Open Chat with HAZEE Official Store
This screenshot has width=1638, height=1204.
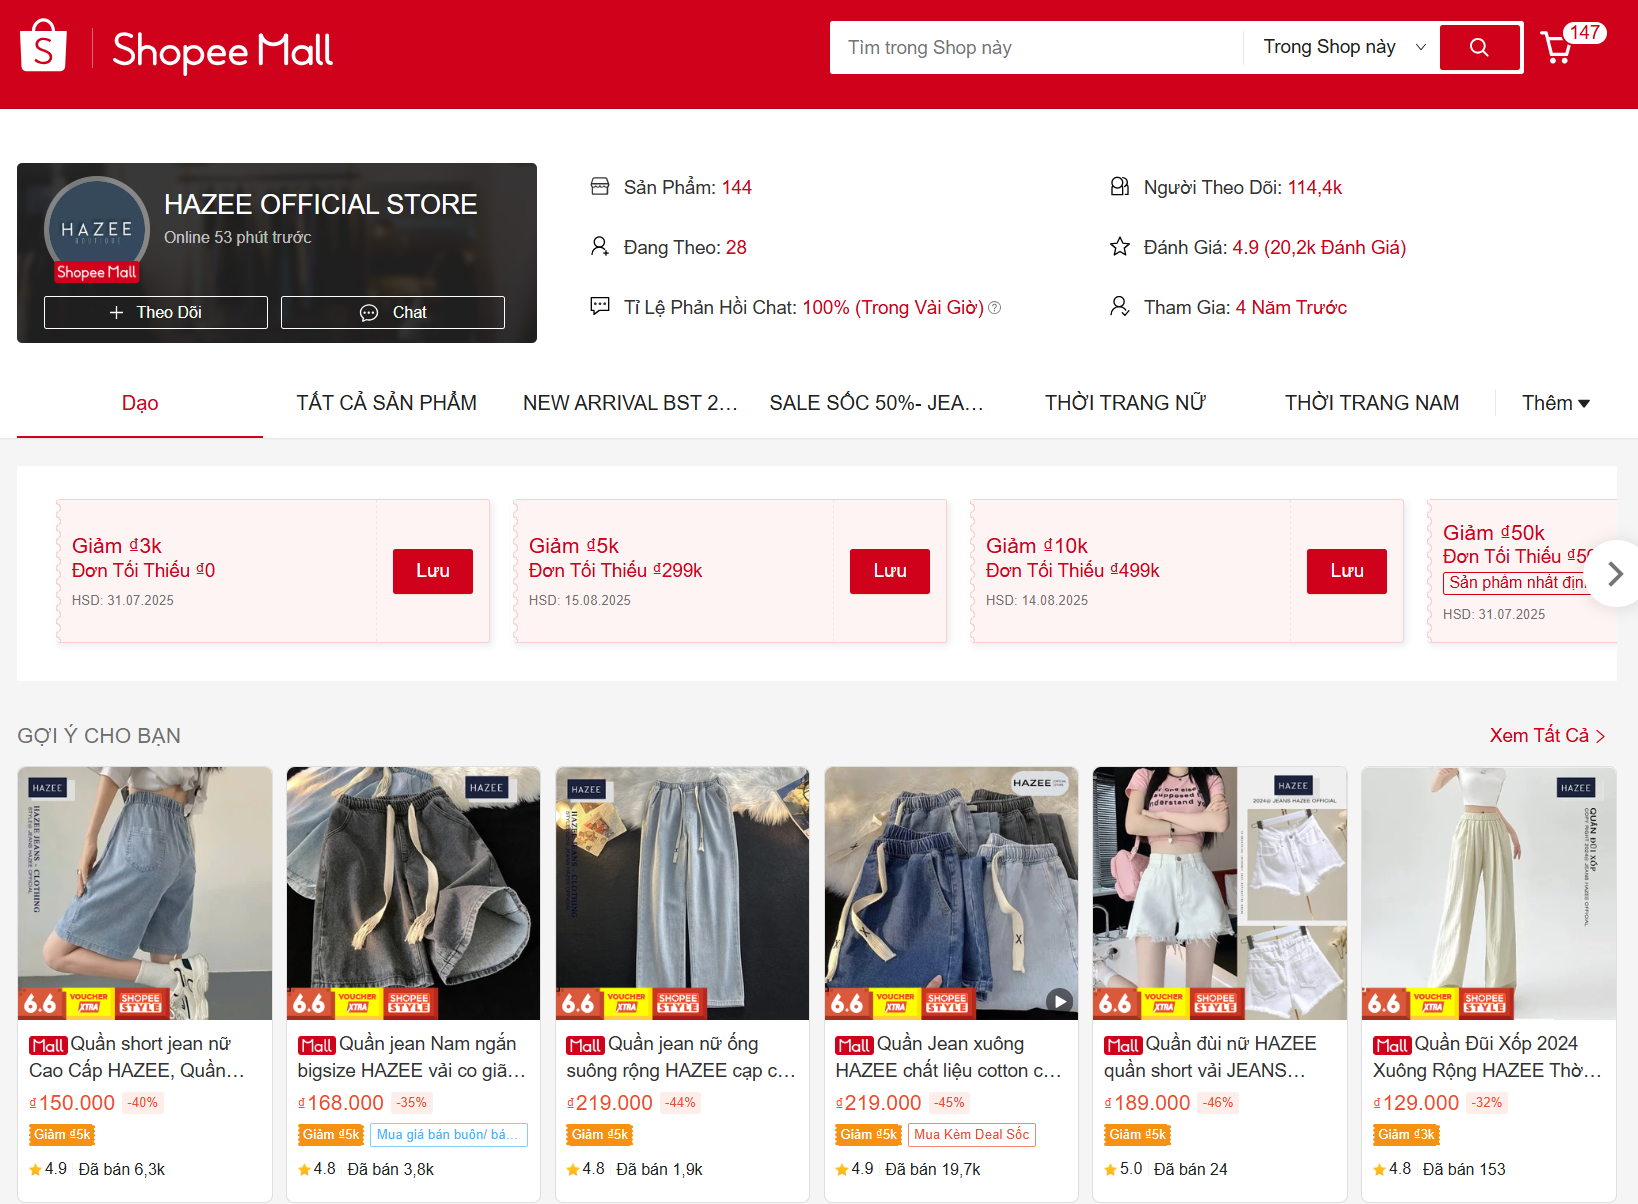pyautogui.click(x=393, y=312)
